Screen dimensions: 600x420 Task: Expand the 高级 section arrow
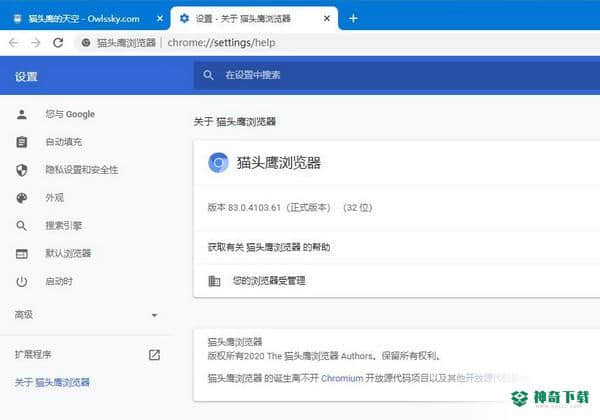(x=155, y=315)
